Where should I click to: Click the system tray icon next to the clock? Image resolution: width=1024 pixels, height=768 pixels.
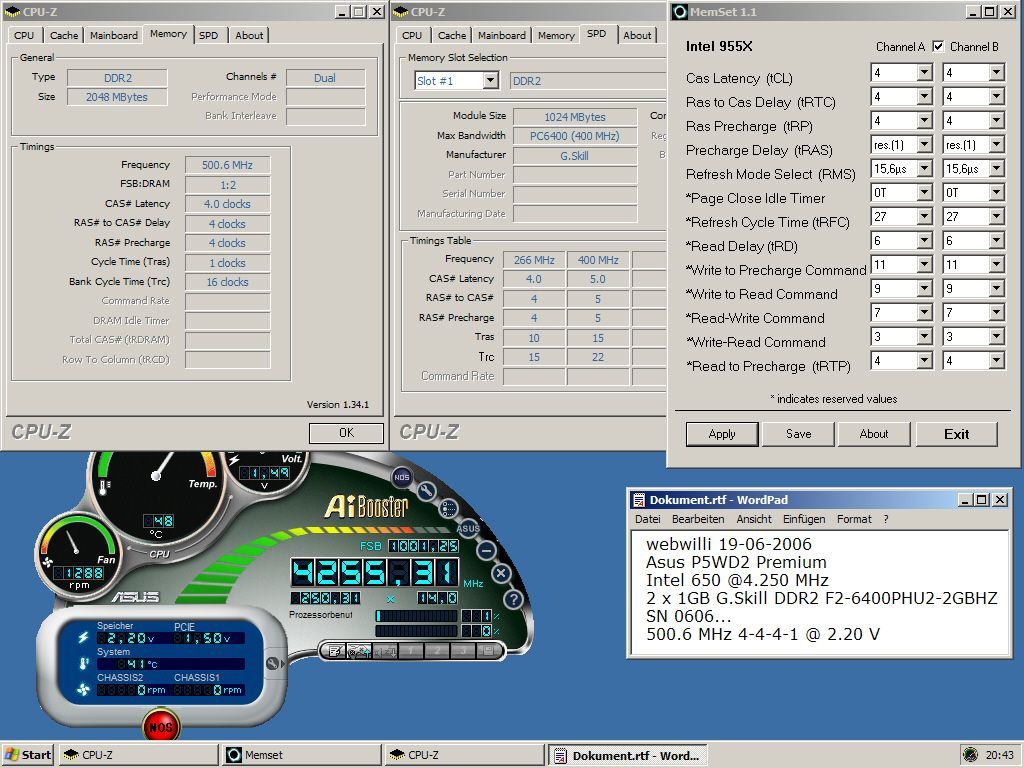(970, 755)
